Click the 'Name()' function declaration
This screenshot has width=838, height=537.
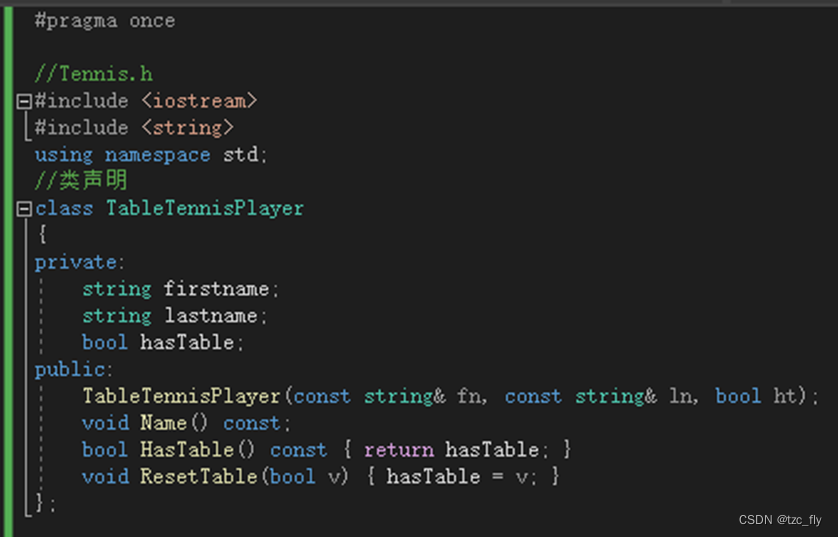(174, 423)
